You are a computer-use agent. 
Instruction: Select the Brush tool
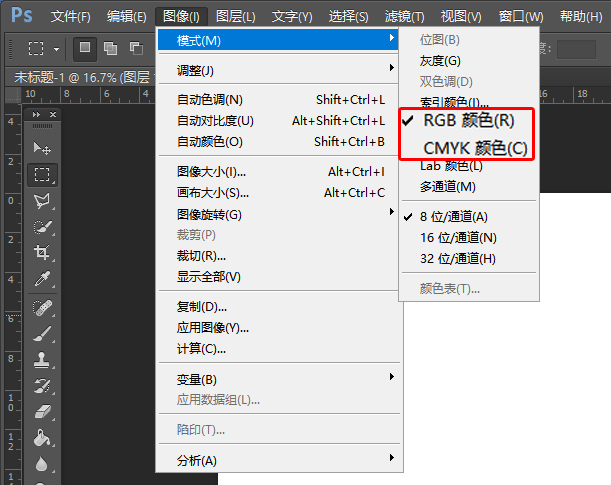pyautogui.click(x=42, y=334)
